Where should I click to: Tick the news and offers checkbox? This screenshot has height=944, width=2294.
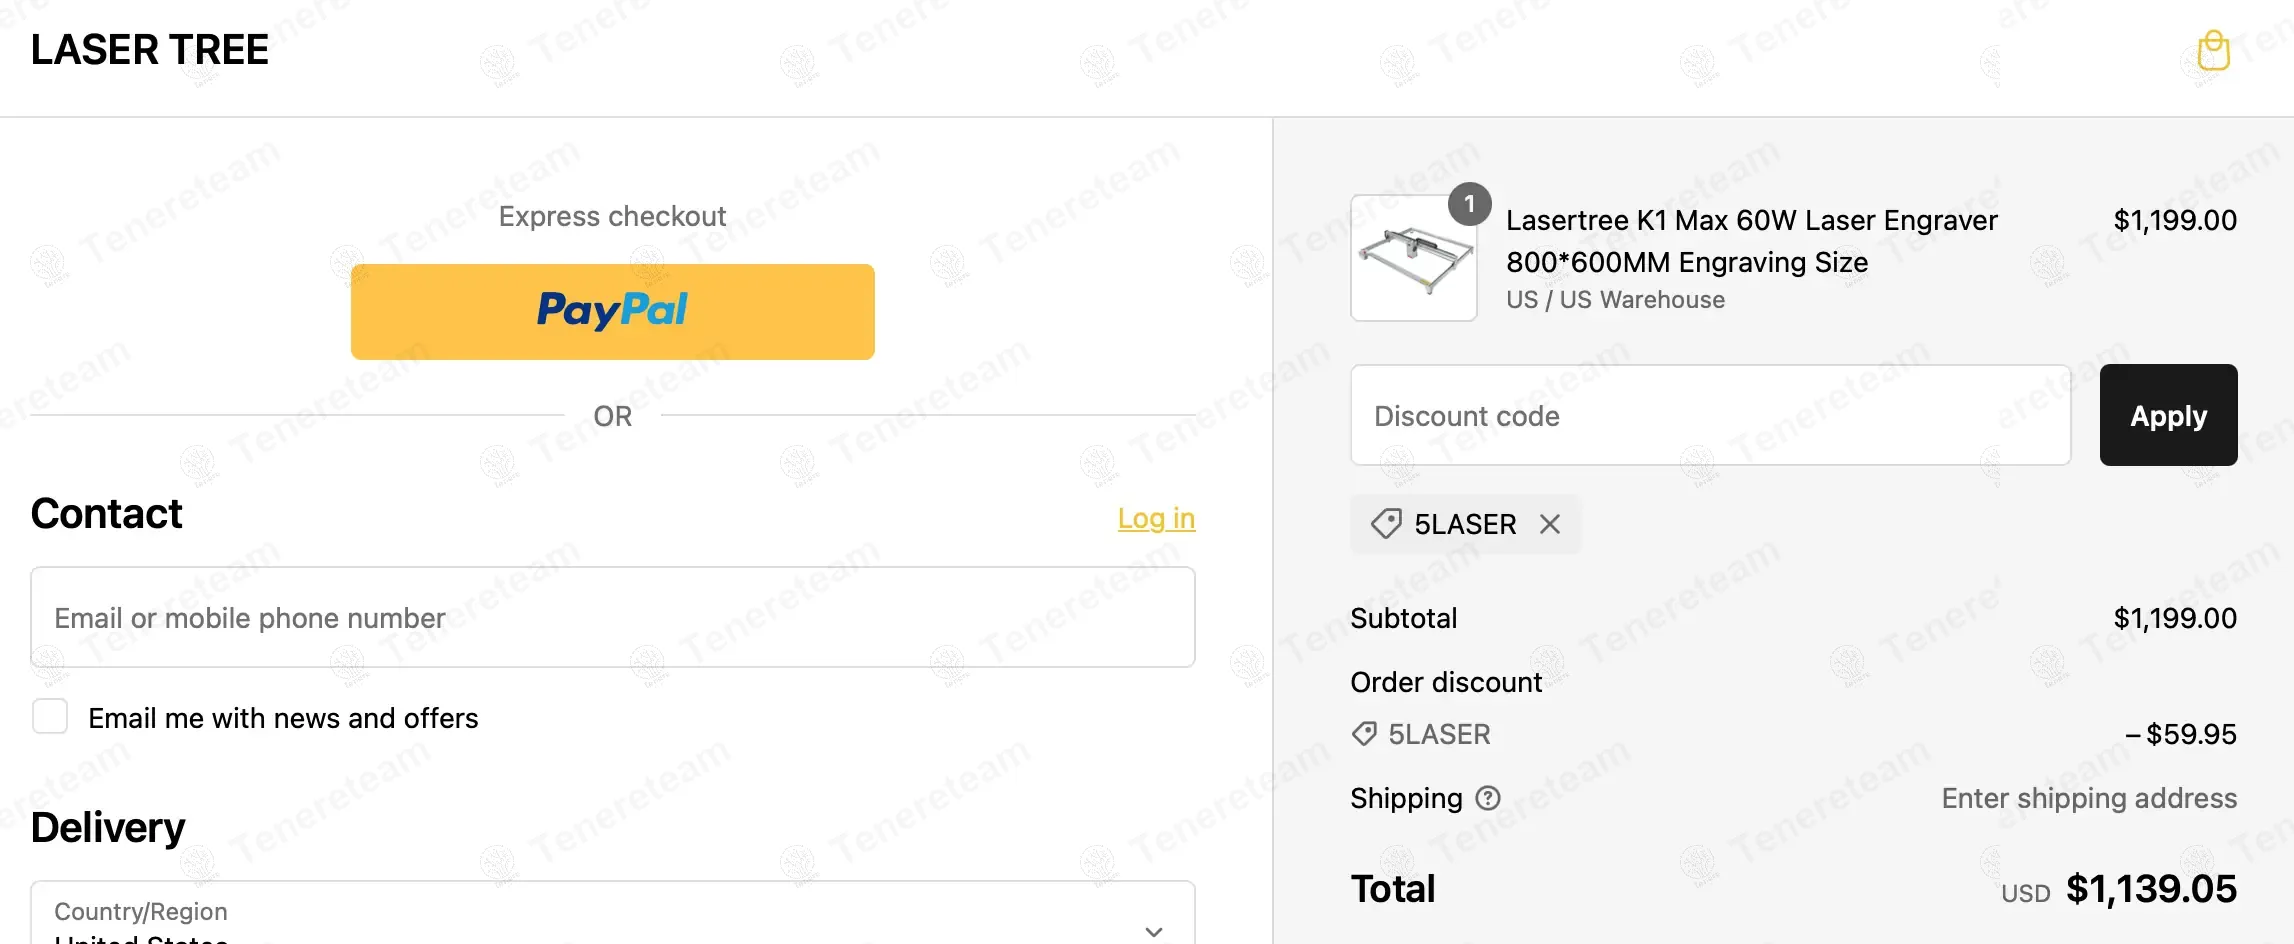pyautogui.click(x=50, y=717)
